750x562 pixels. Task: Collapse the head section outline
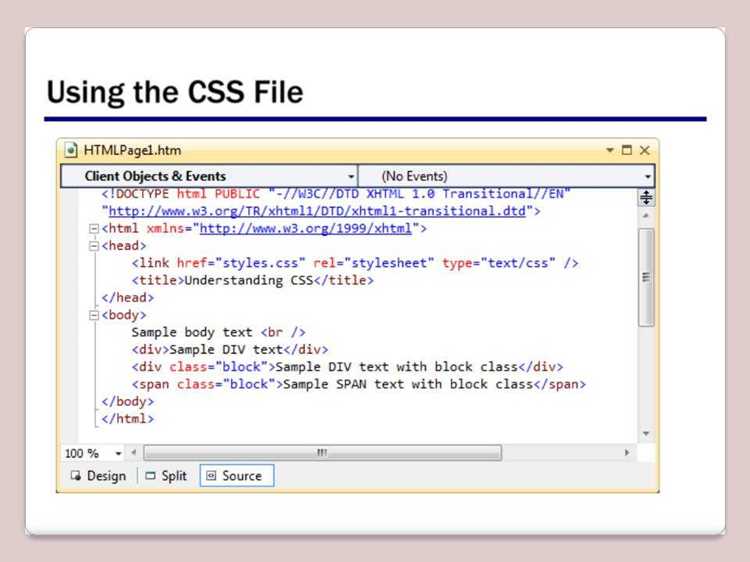[94, 246]
